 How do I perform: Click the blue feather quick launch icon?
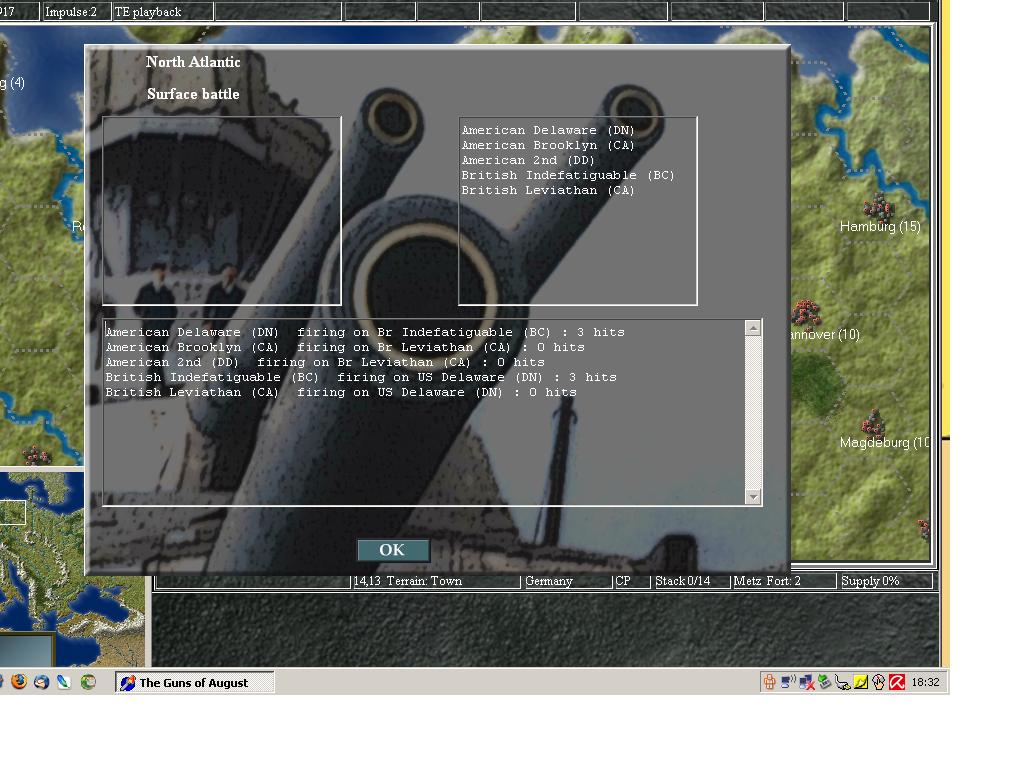coord(63,682)
